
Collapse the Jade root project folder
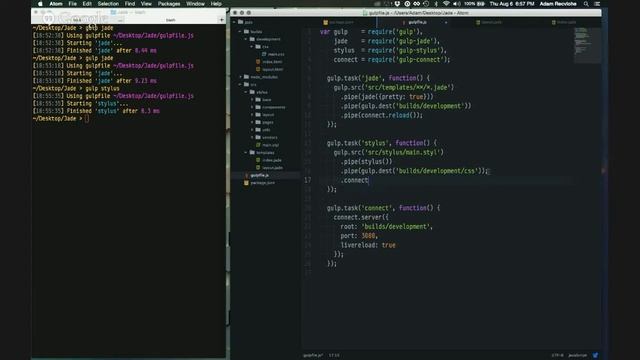click(234, 22)
